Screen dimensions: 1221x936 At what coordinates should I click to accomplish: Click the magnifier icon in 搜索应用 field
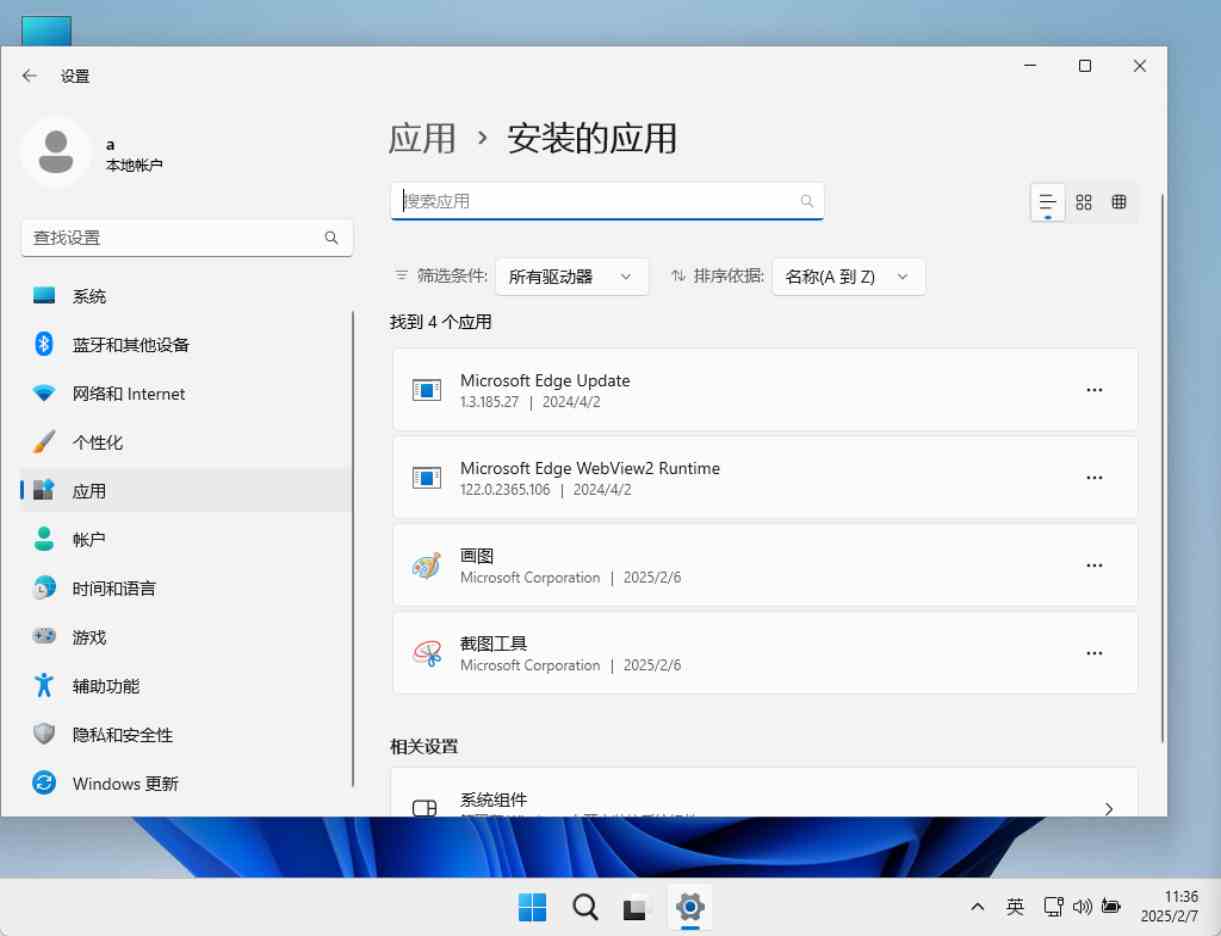pos(807,201)
